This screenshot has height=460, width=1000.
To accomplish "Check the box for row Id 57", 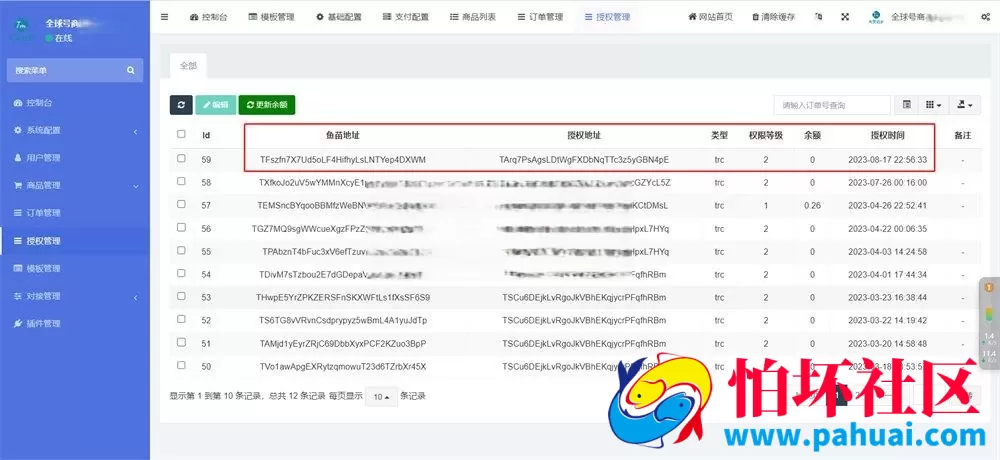I will coord(181,205).
